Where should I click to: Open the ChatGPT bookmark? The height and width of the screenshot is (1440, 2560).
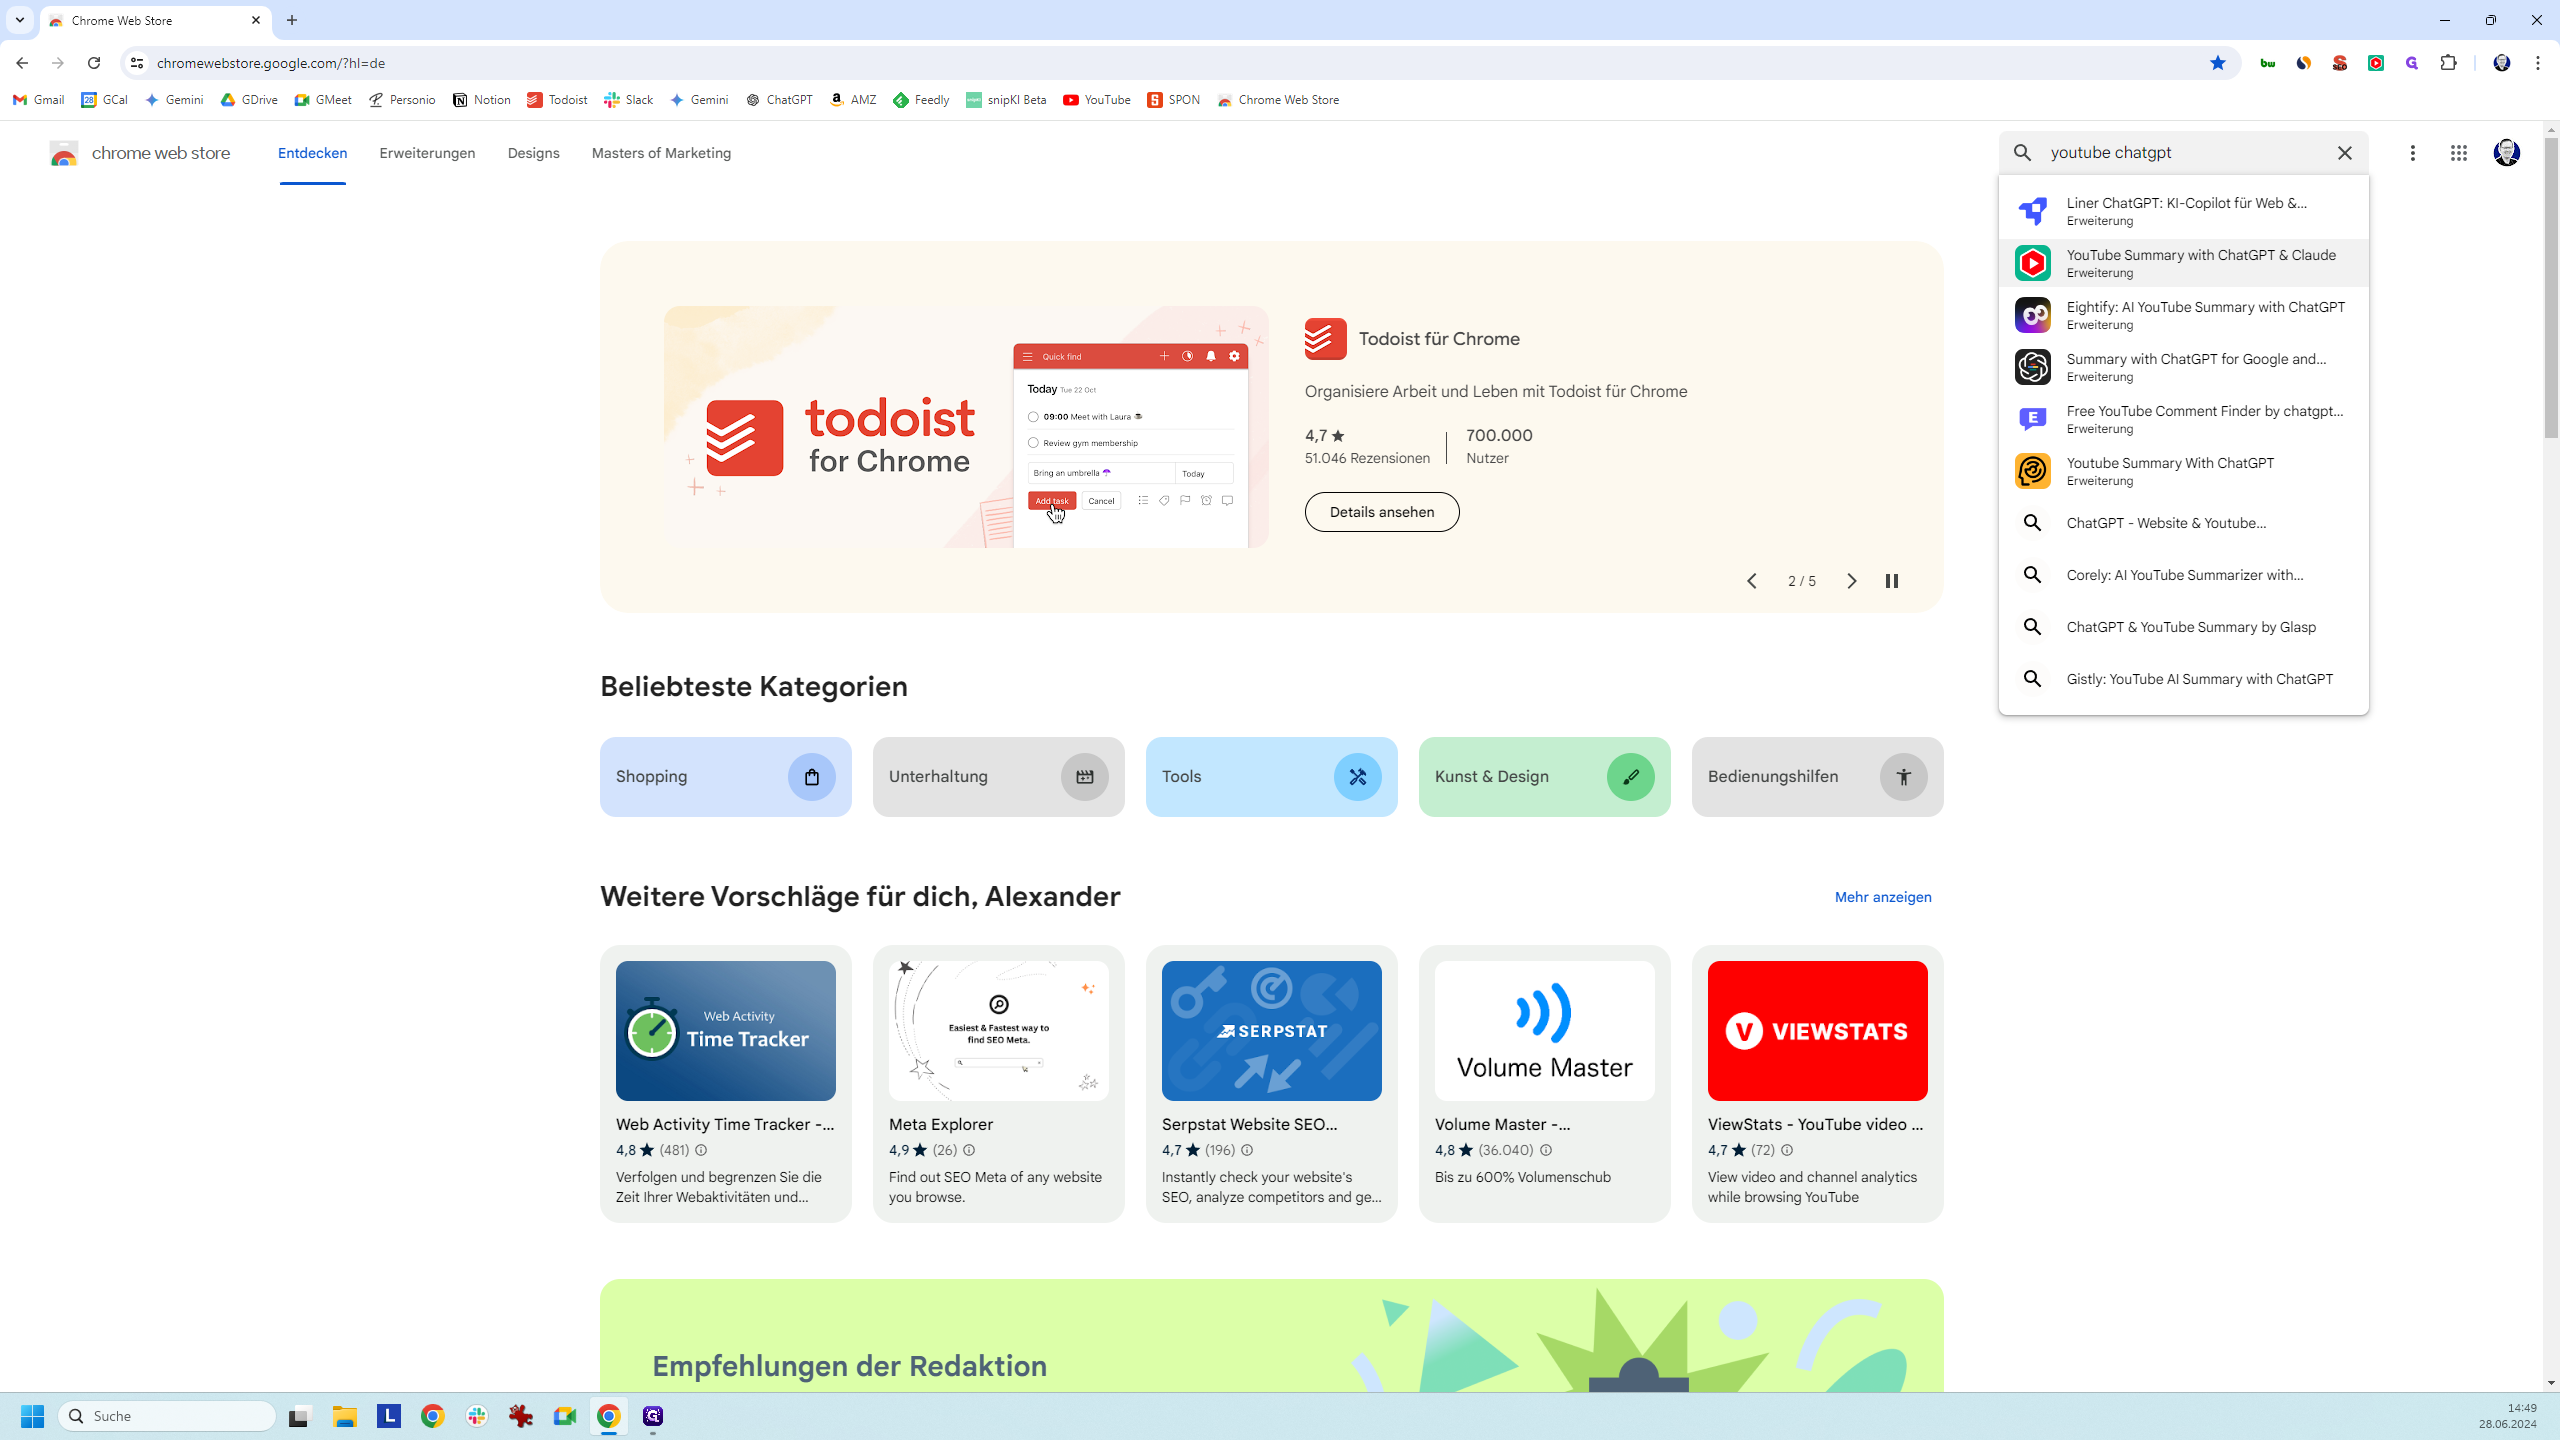(x=780, y=100)
